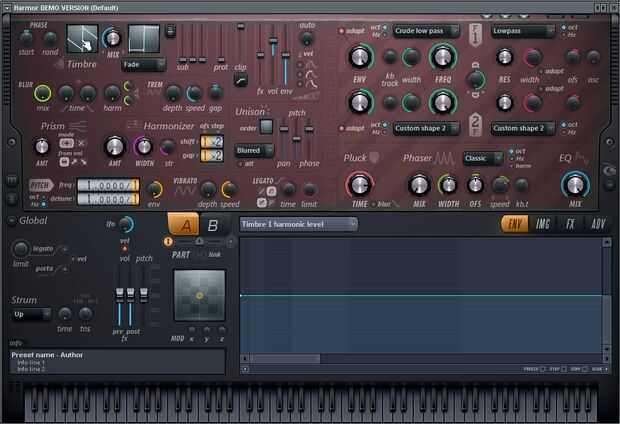Select Hz unit for Filter 1 frequency
620x424 pixels.
tap(384, 35)
